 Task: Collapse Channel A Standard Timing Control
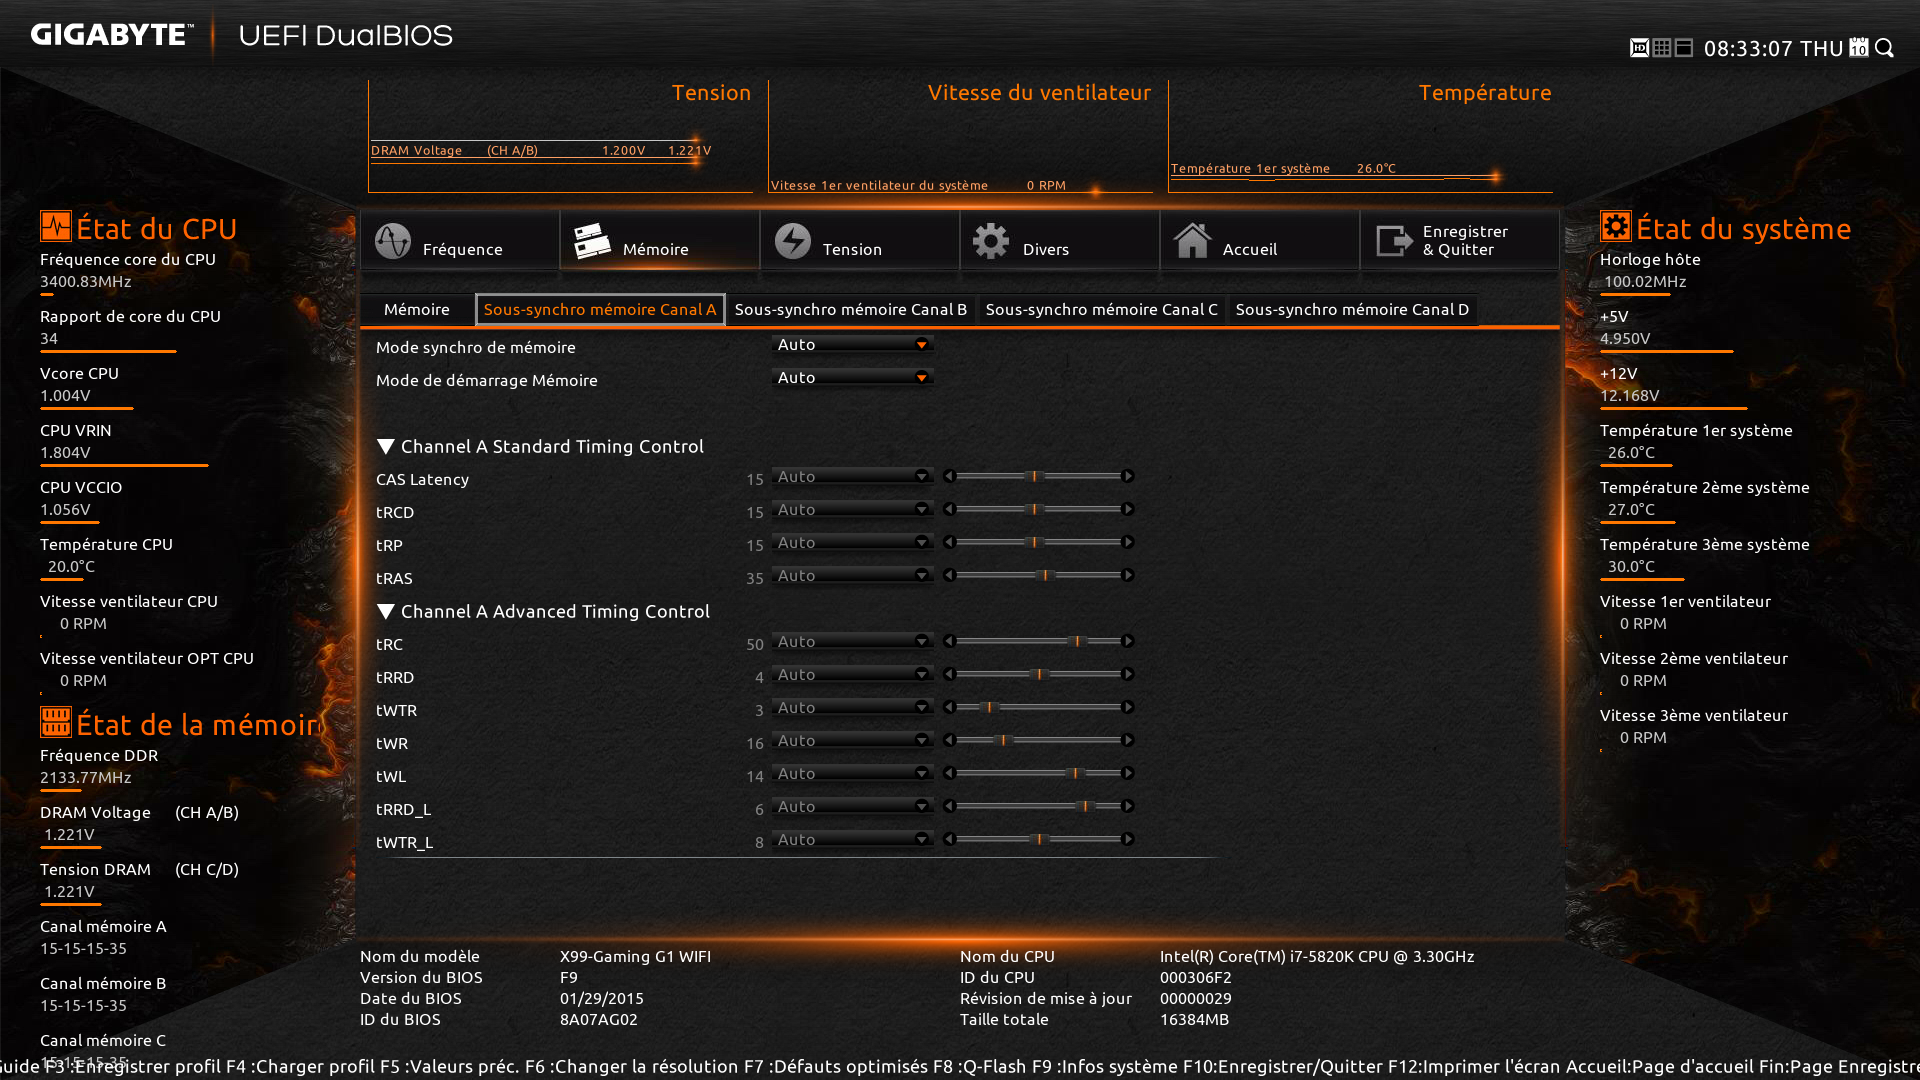(385, 446)
